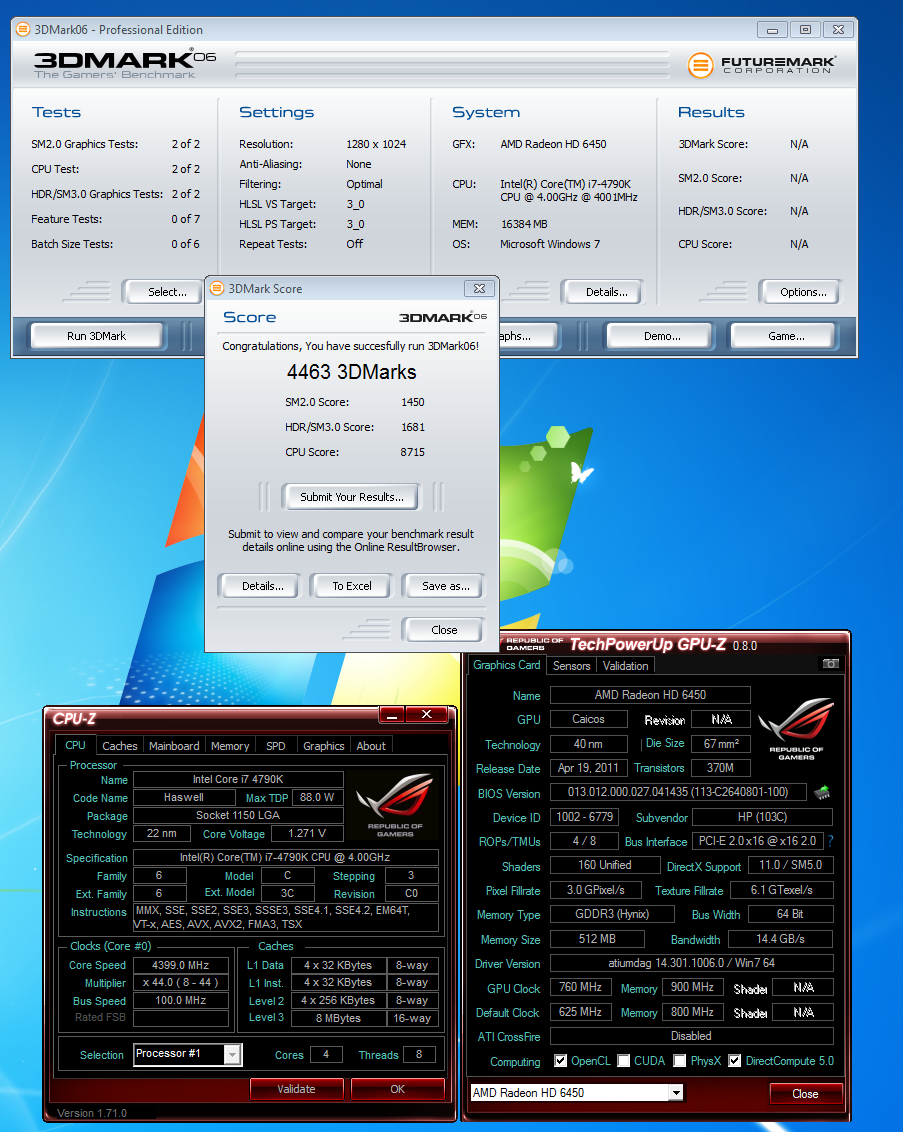The height and width of the screenshot is (1132, 903).
Task: Click the GPU-Z screenshot camera icon
Action: [x=831, y=663]
